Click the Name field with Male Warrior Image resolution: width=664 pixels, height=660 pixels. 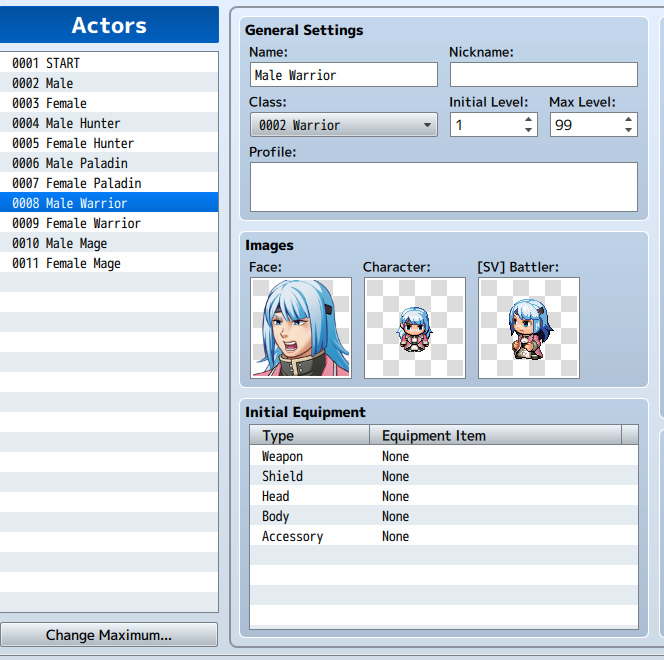344,75
